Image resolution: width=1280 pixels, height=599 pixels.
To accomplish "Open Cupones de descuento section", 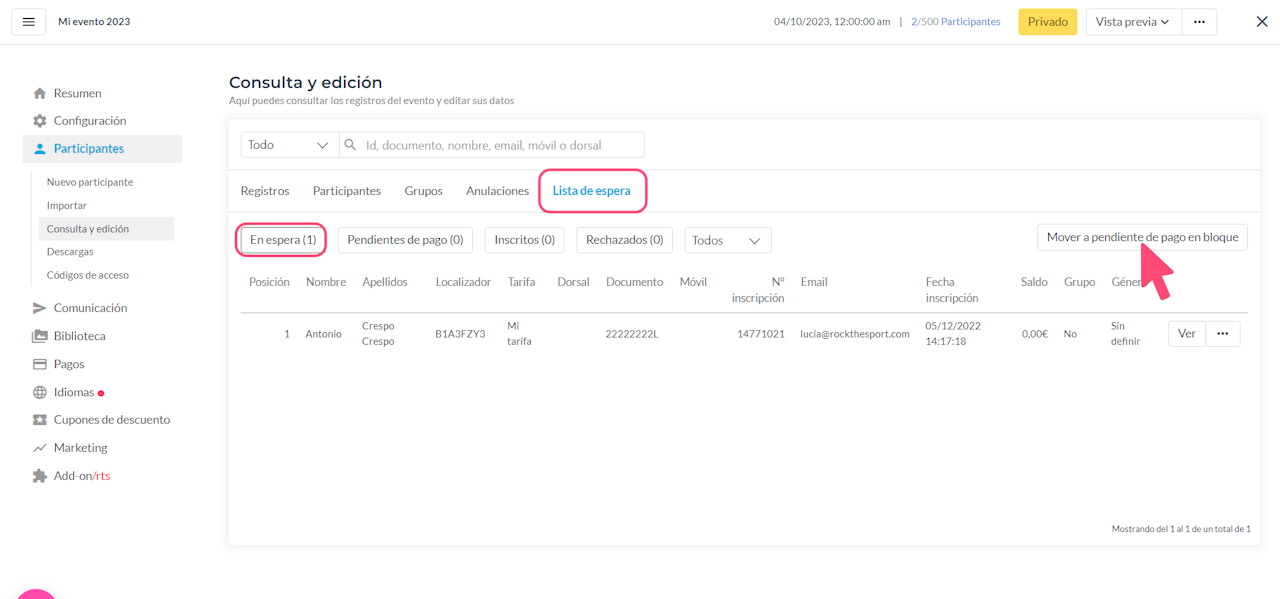I will 112,420.
